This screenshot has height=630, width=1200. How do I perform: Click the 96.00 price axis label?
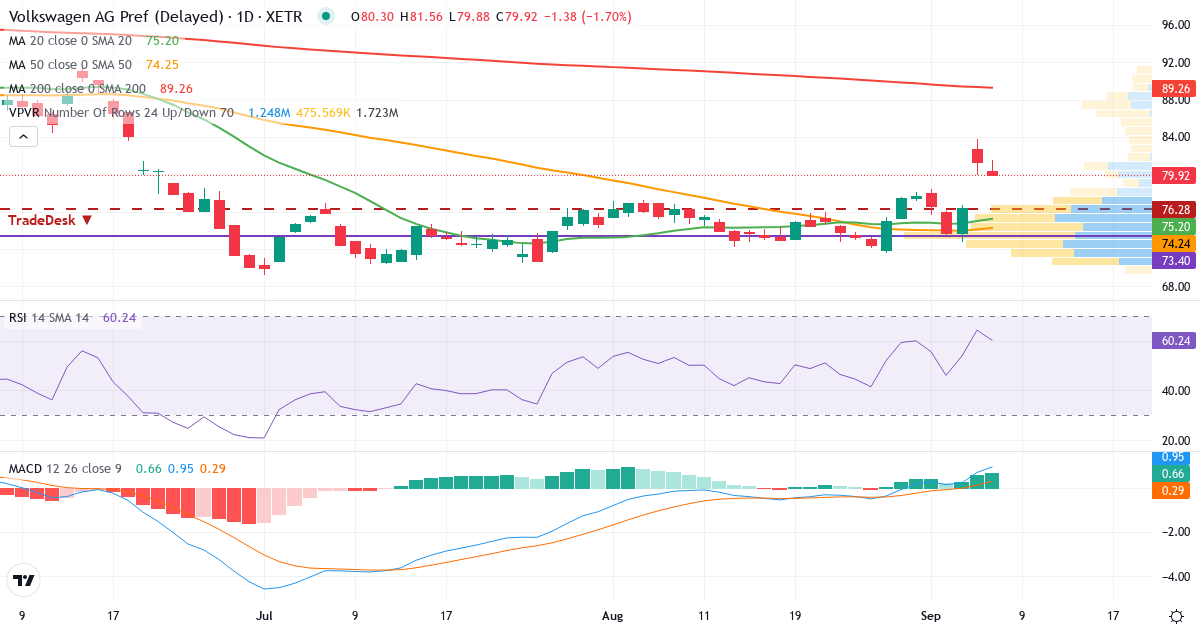pos(1174,24)
